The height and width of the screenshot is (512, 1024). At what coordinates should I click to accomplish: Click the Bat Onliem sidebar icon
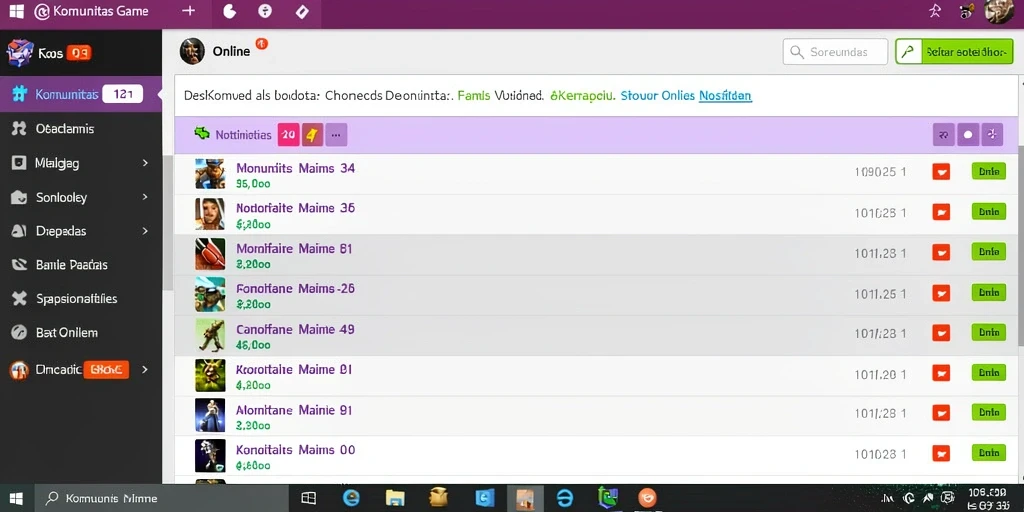19,332
